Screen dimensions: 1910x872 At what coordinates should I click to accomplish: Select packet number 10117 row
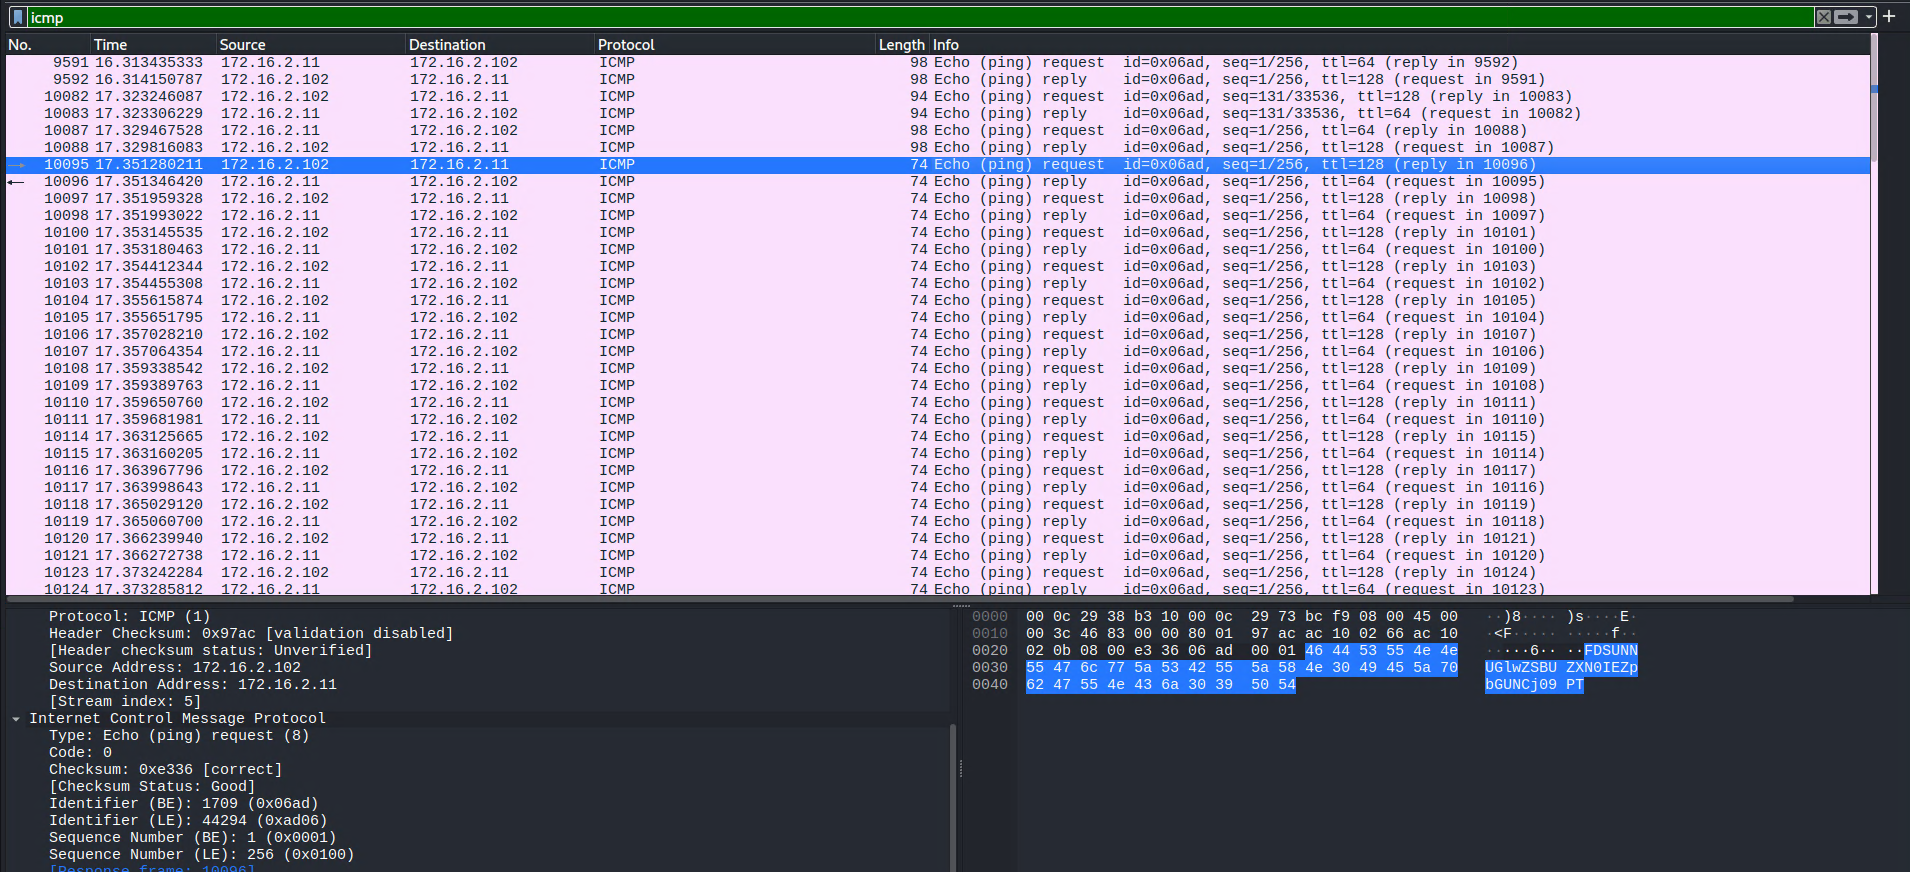click(x=937, y=488)
